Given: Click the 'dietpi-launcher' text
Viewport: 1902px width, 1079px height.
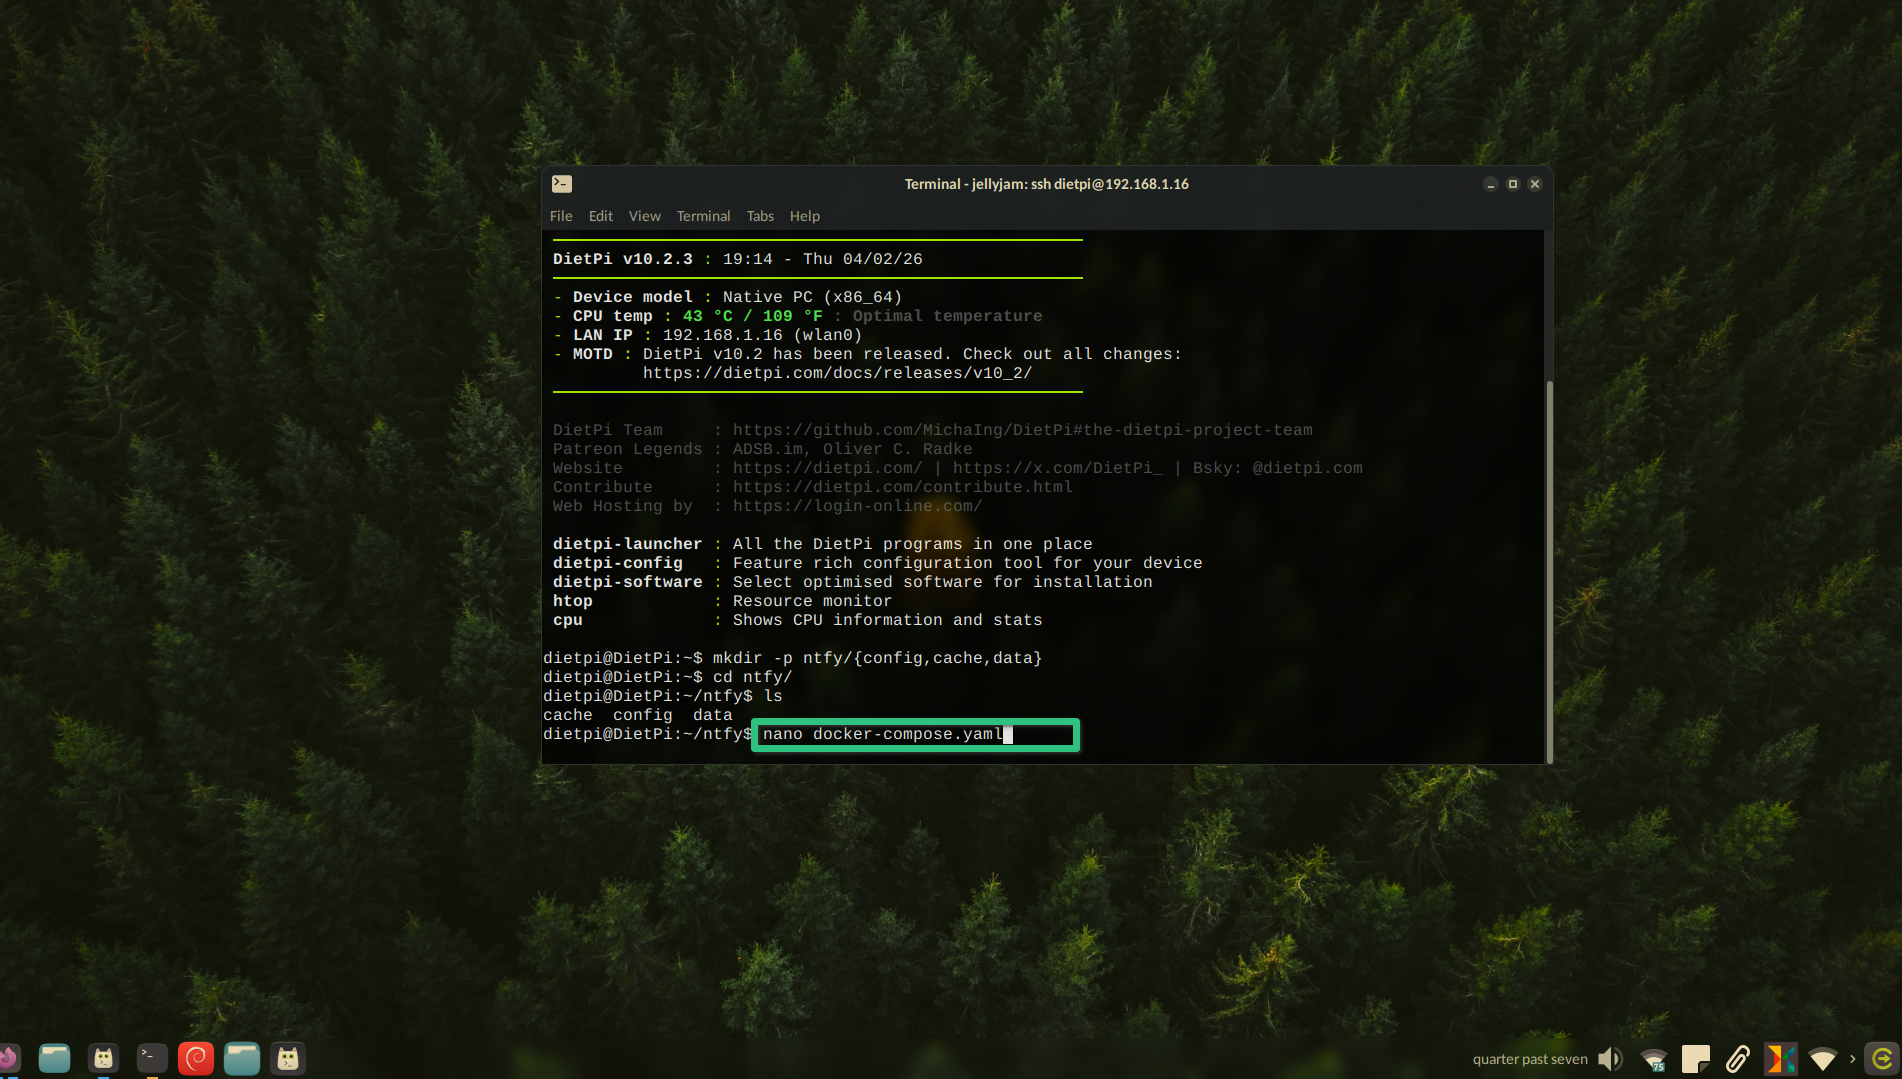Looking at the screenshot, I should pyautogui.click(x=627, y=544).
